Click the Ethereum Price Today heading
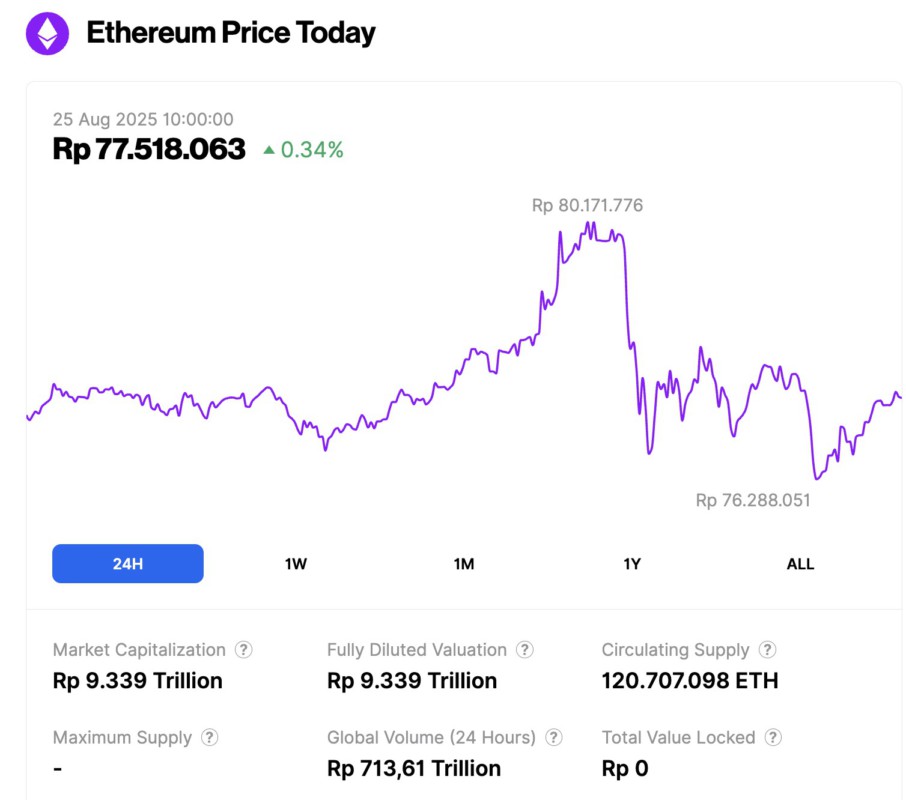The width and height of the screenshot is (906, 800). 231,32
